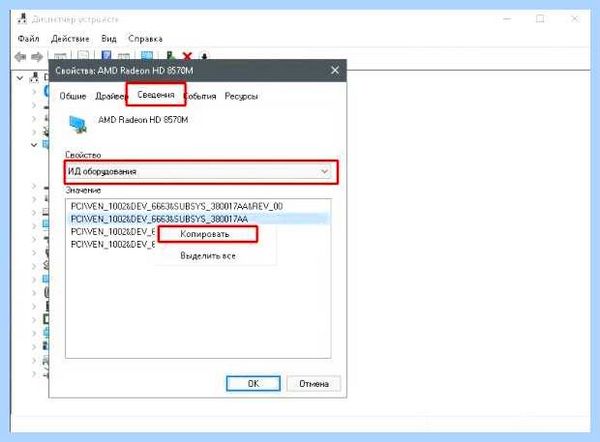Collapse the root computer tree node
The height and width of the screenshot is (442, 600).
(x=20, y=78)
